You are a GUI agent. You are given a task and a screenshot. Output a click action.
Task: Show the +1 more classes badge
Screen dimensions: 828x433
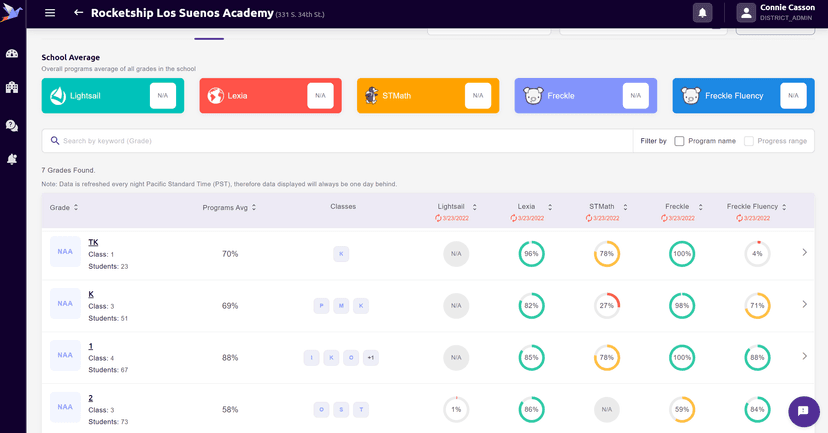(x=371, y=357)
